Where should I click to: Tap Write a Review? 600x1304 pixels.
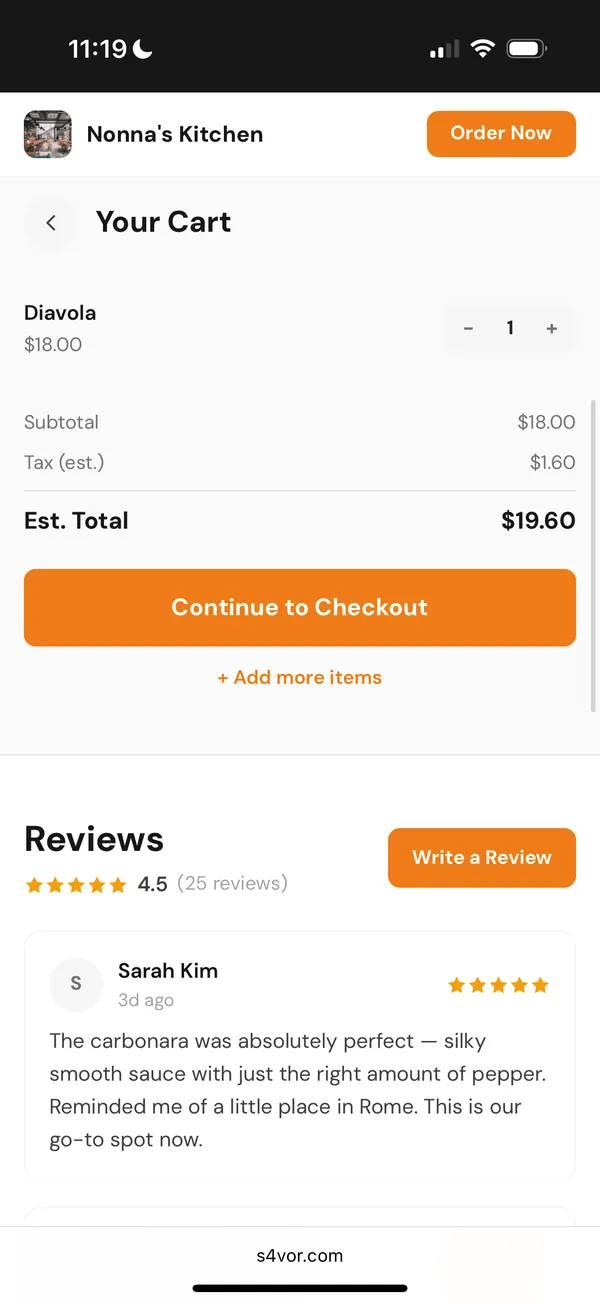click(x=481, y=857)
